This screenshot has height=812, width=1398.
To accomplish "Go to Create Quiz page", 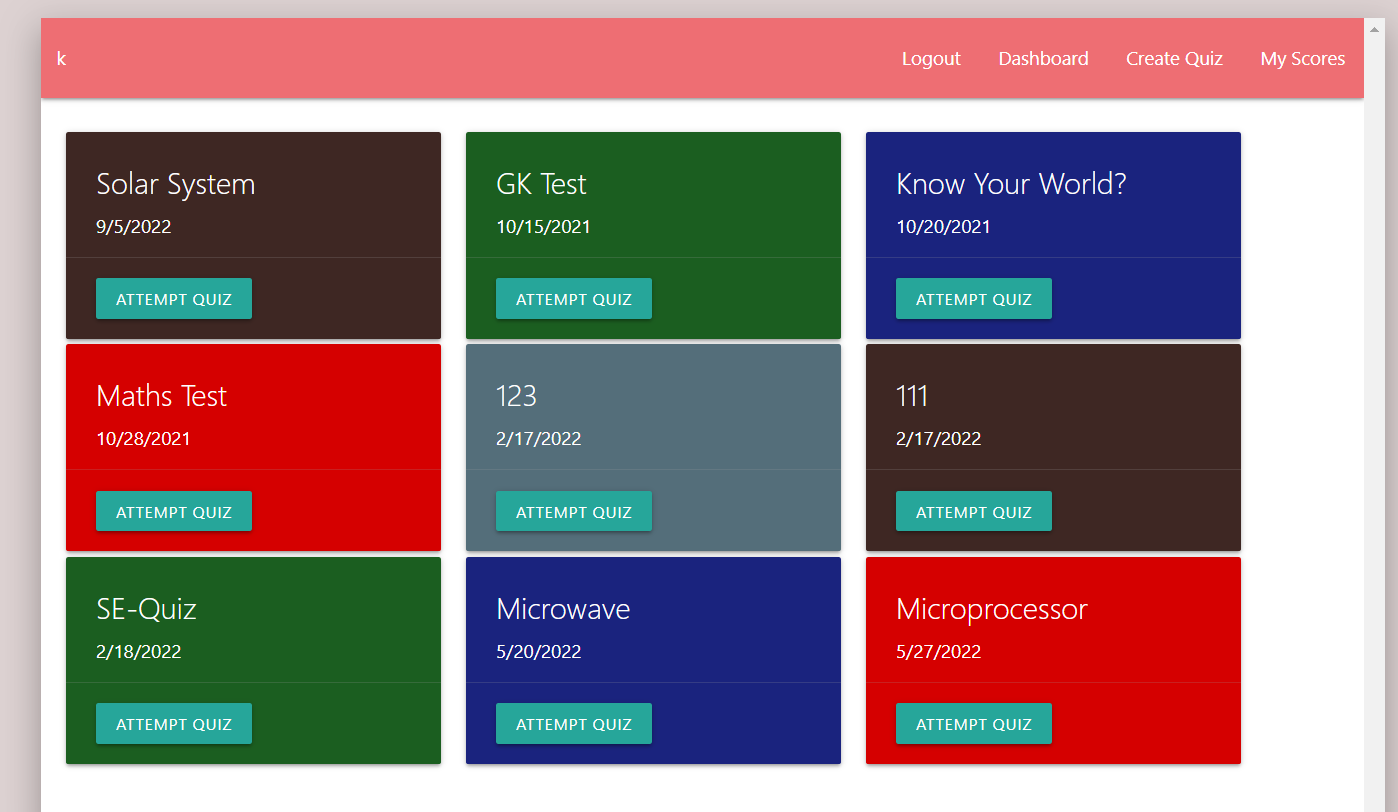I will tap(1174, 59).
